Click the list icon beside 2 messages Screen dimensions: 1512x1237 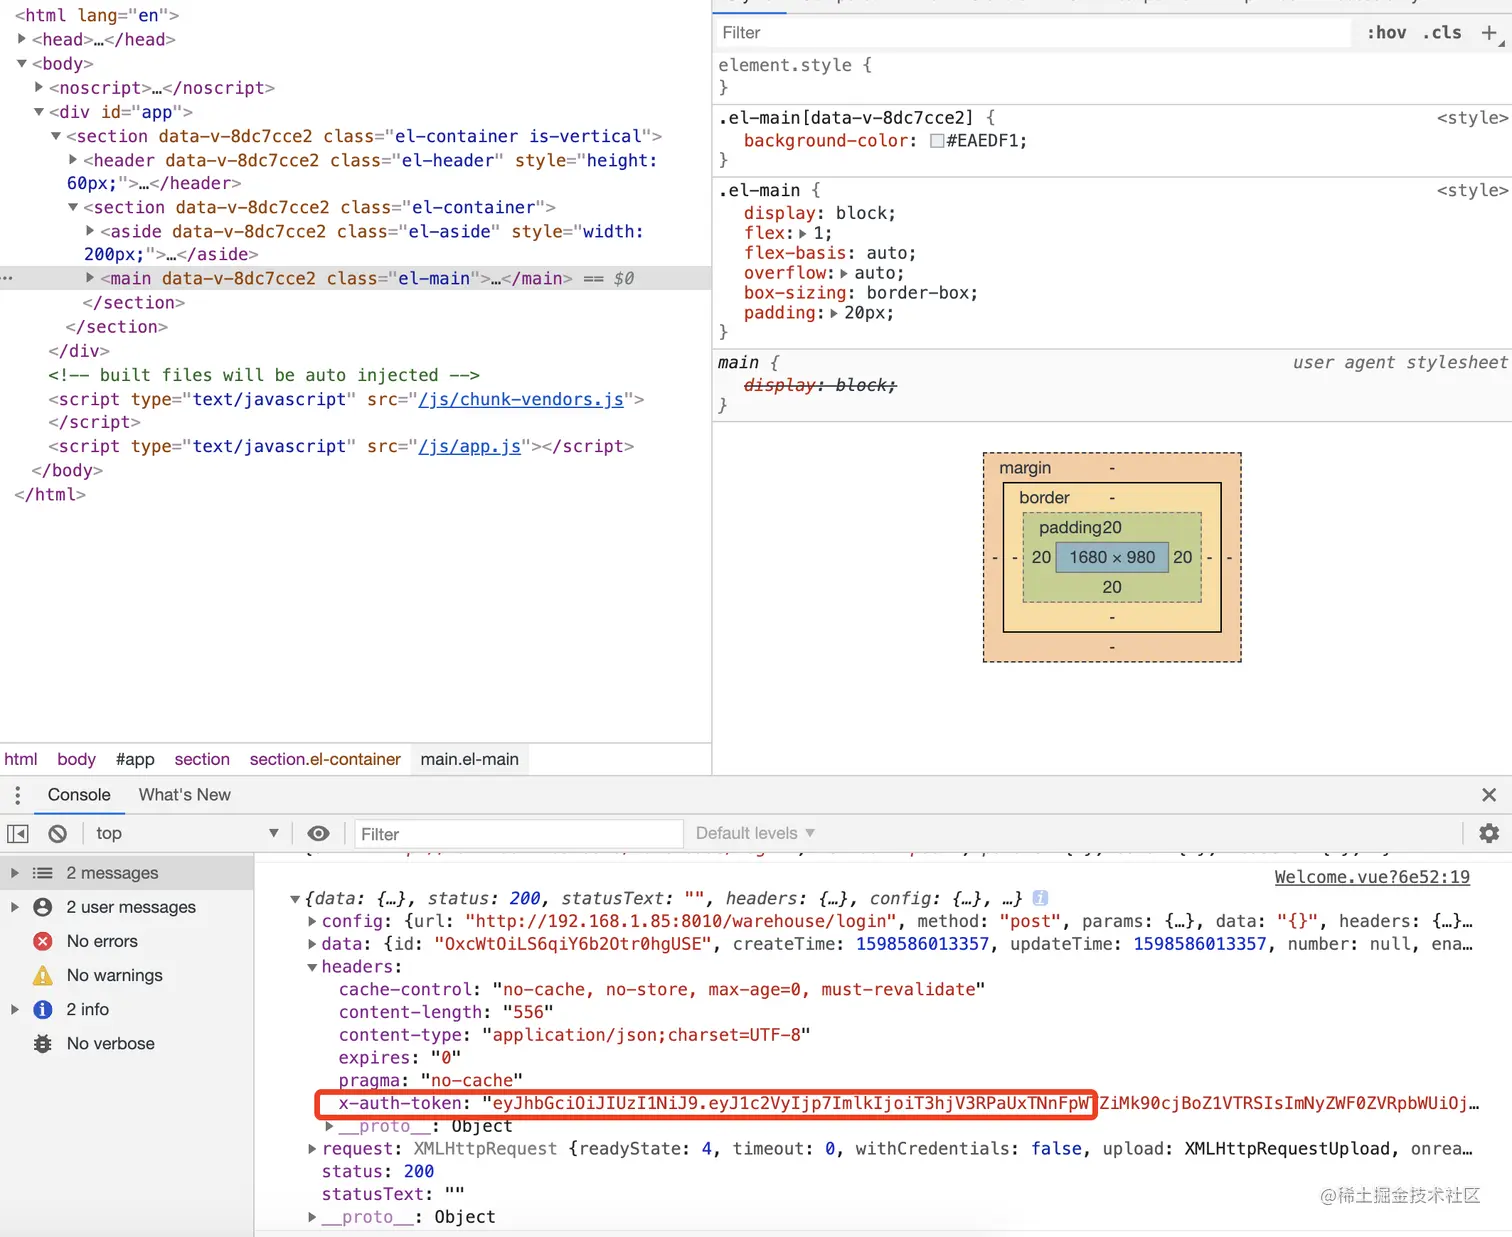[42, 873]
